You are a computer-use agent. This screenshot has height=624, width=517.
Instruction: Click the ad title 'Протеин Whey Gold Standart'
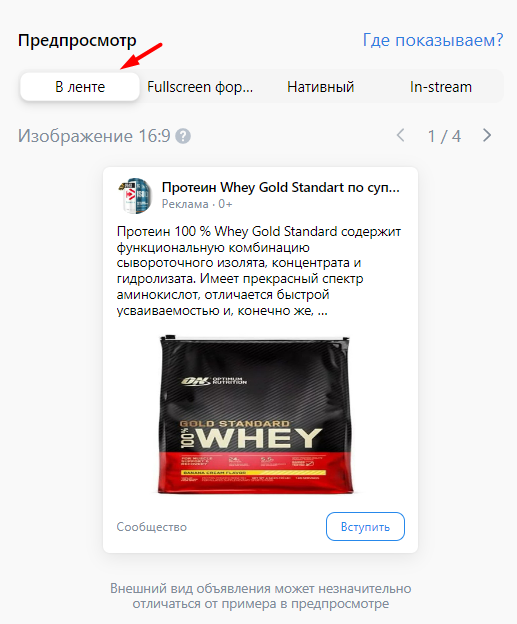(x=281, y=187)
